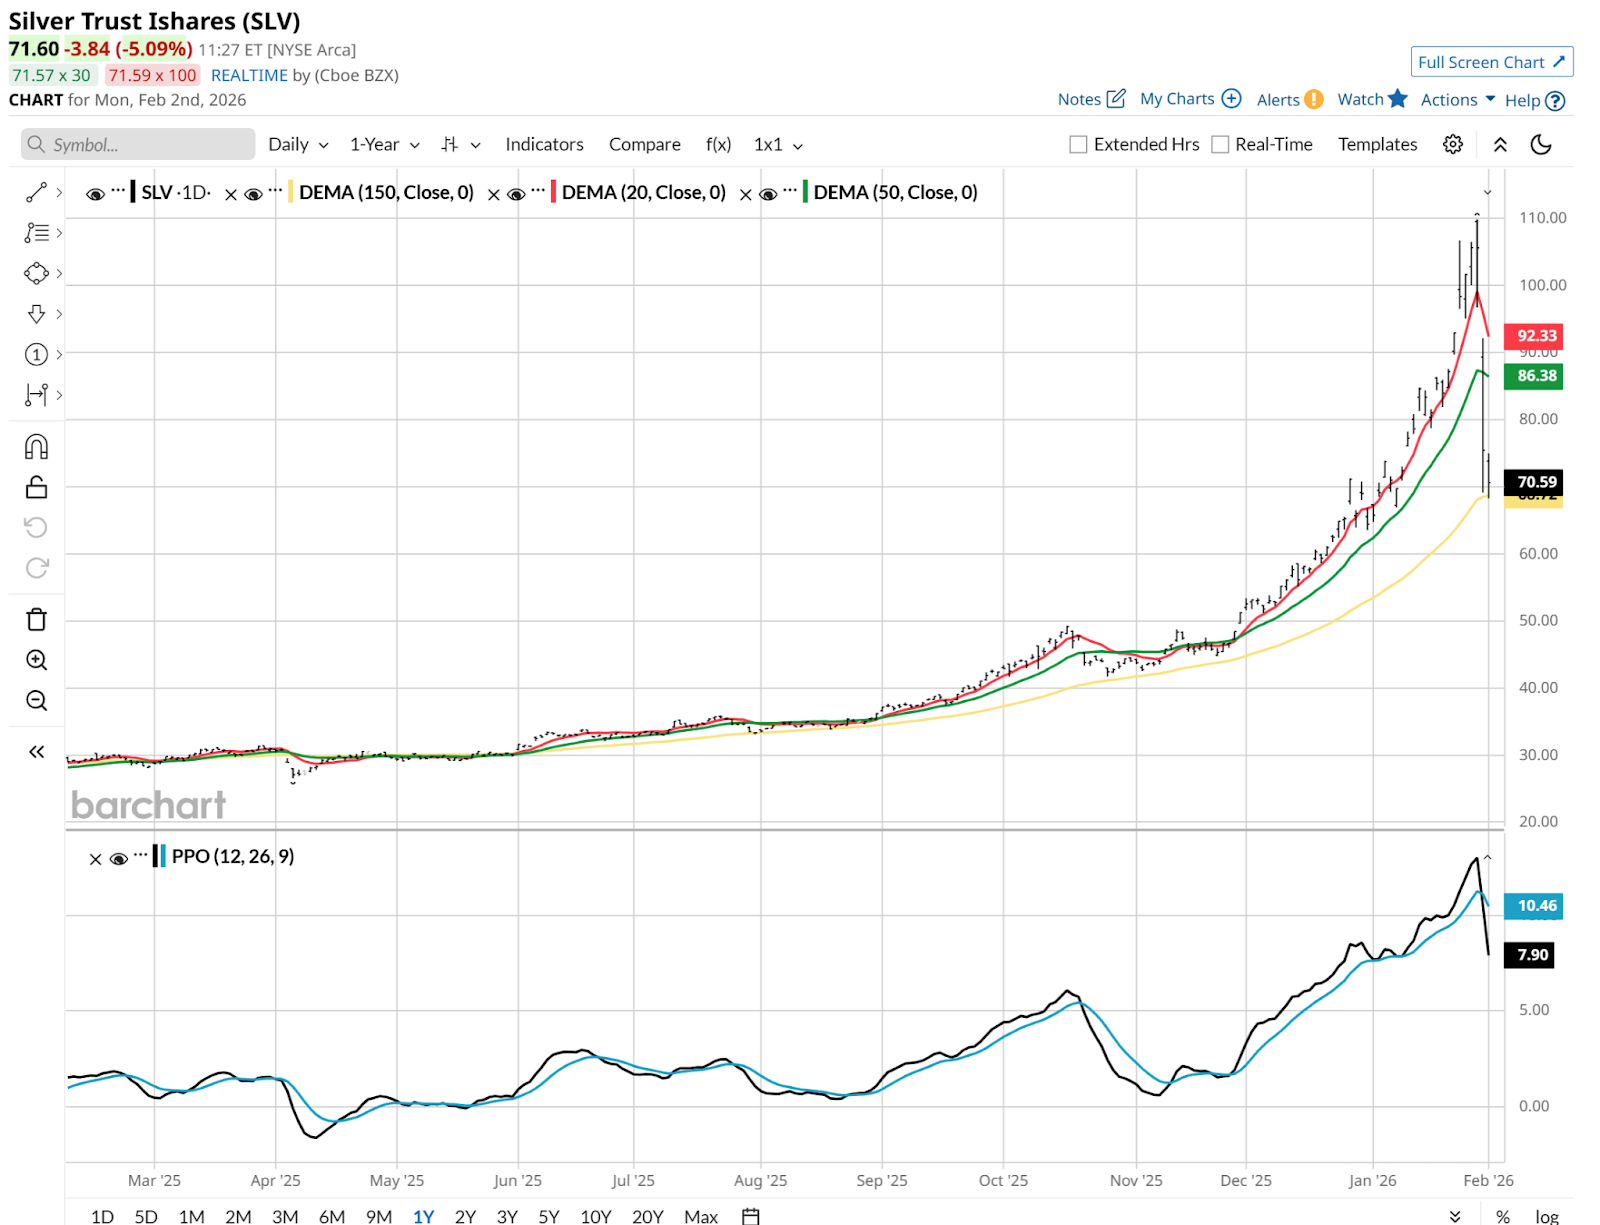Image resolution: width=1600 pixels, height=1225 pixels.
Task: Select the line drawing tool
Action: pyautogui.click(x=36, y=192)
